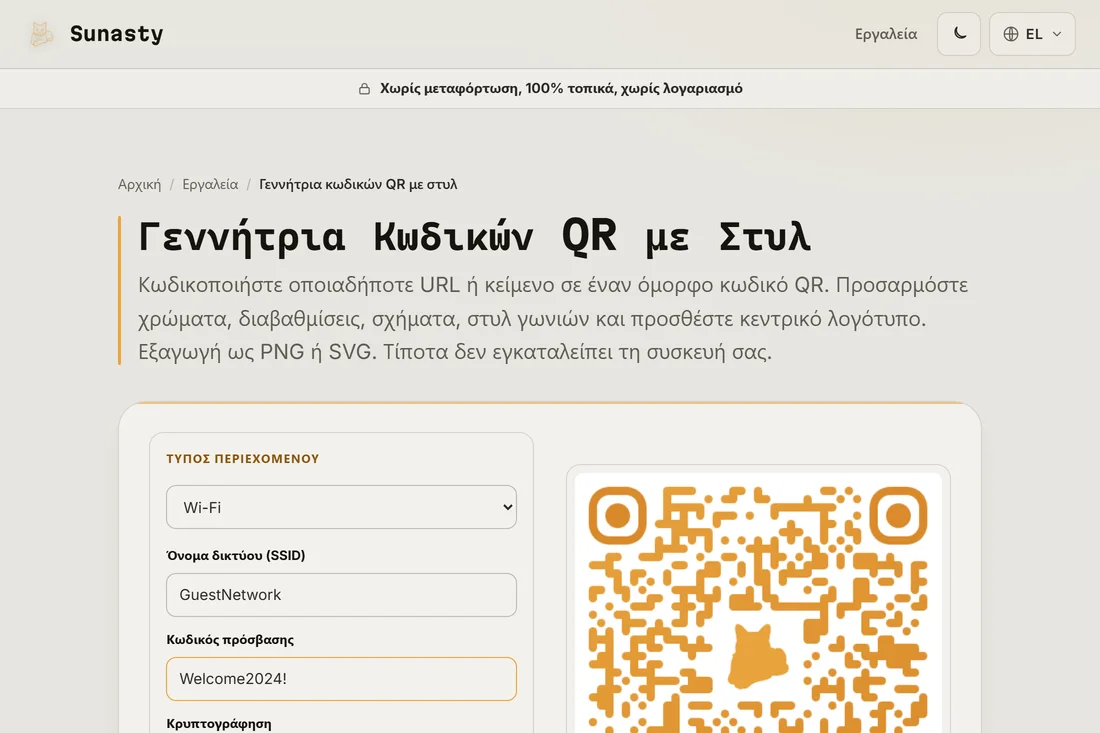Click the Κωδικός πρόσβασης label
The height and width of the screenshot is (733, 1100).
(230, 640)
